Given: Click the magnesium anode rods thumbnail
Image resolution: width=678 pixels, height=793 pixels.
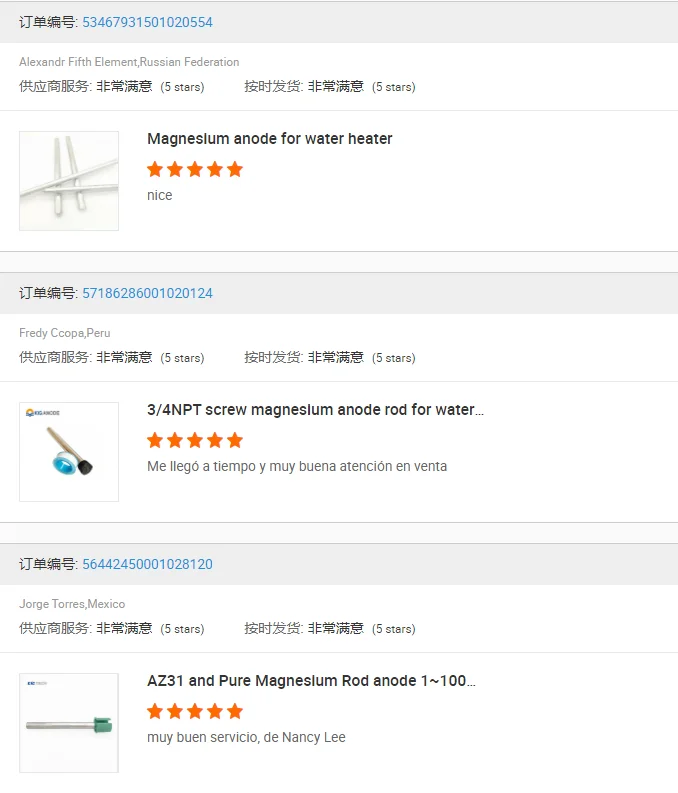Looking at the screenshot, I should click(69, 181).
